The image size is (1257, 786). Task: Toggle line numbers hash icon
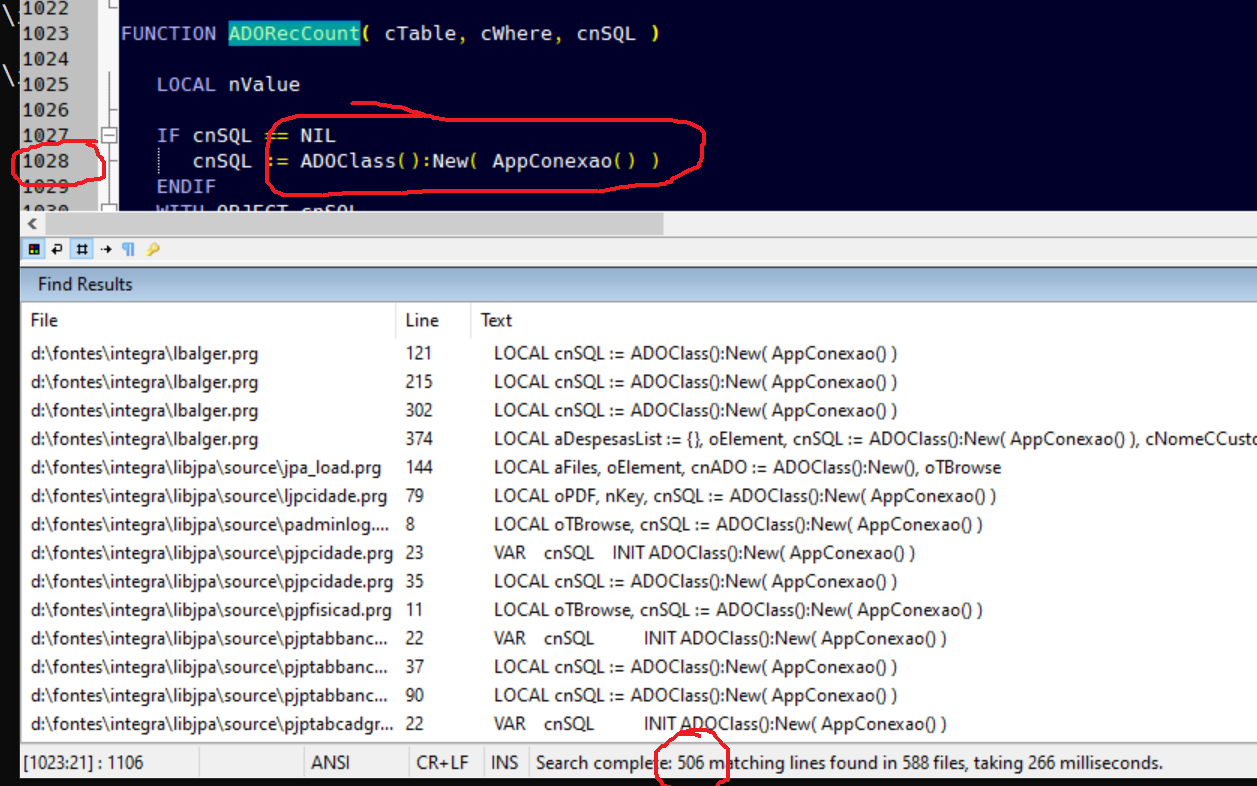point(82,249)
